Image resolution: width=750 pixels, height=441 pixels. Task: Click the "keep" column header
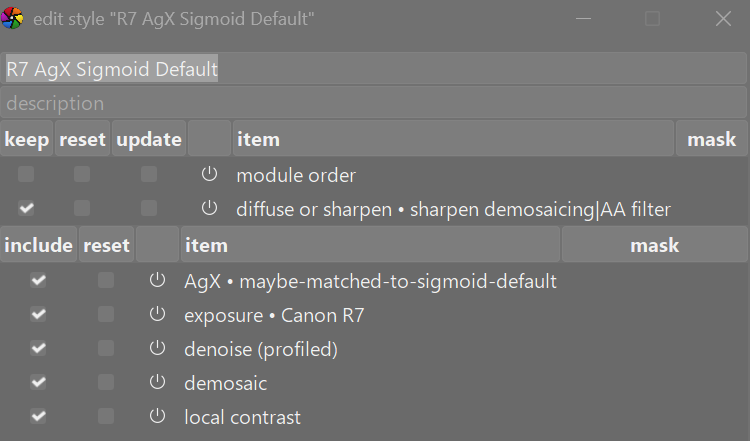[x=27, y=139]
